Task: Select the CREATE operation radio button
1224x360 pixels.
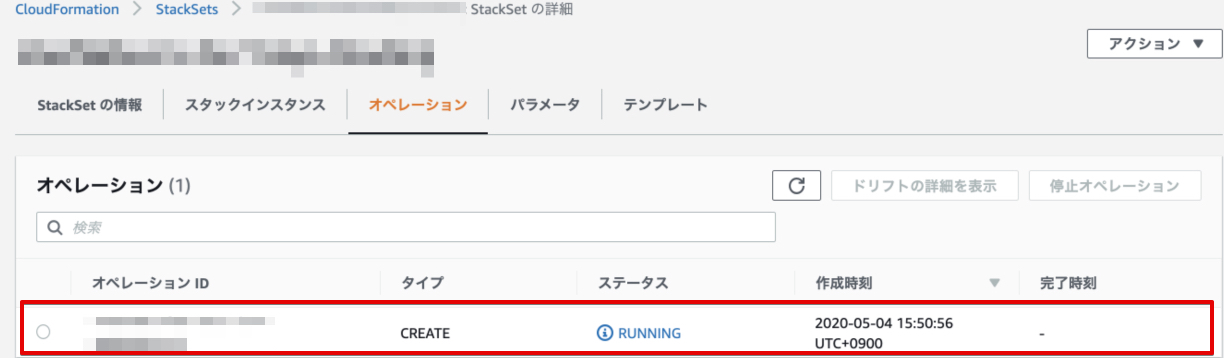Action: [x=43, y=332]
